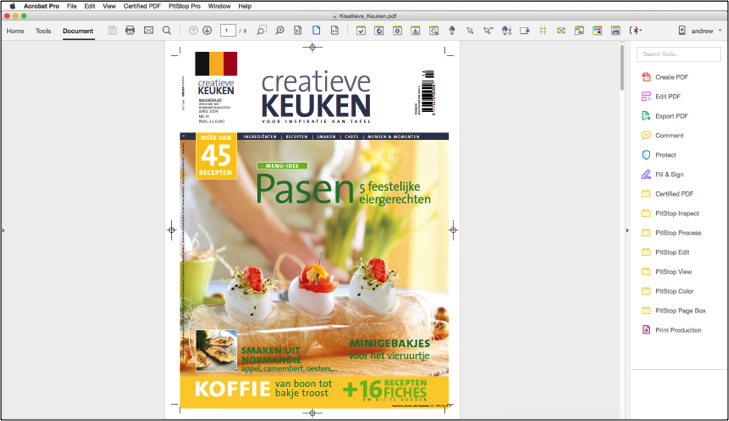
Task: Open the Print Production tool
Action: pyautogui.click(x=671, y=330)
